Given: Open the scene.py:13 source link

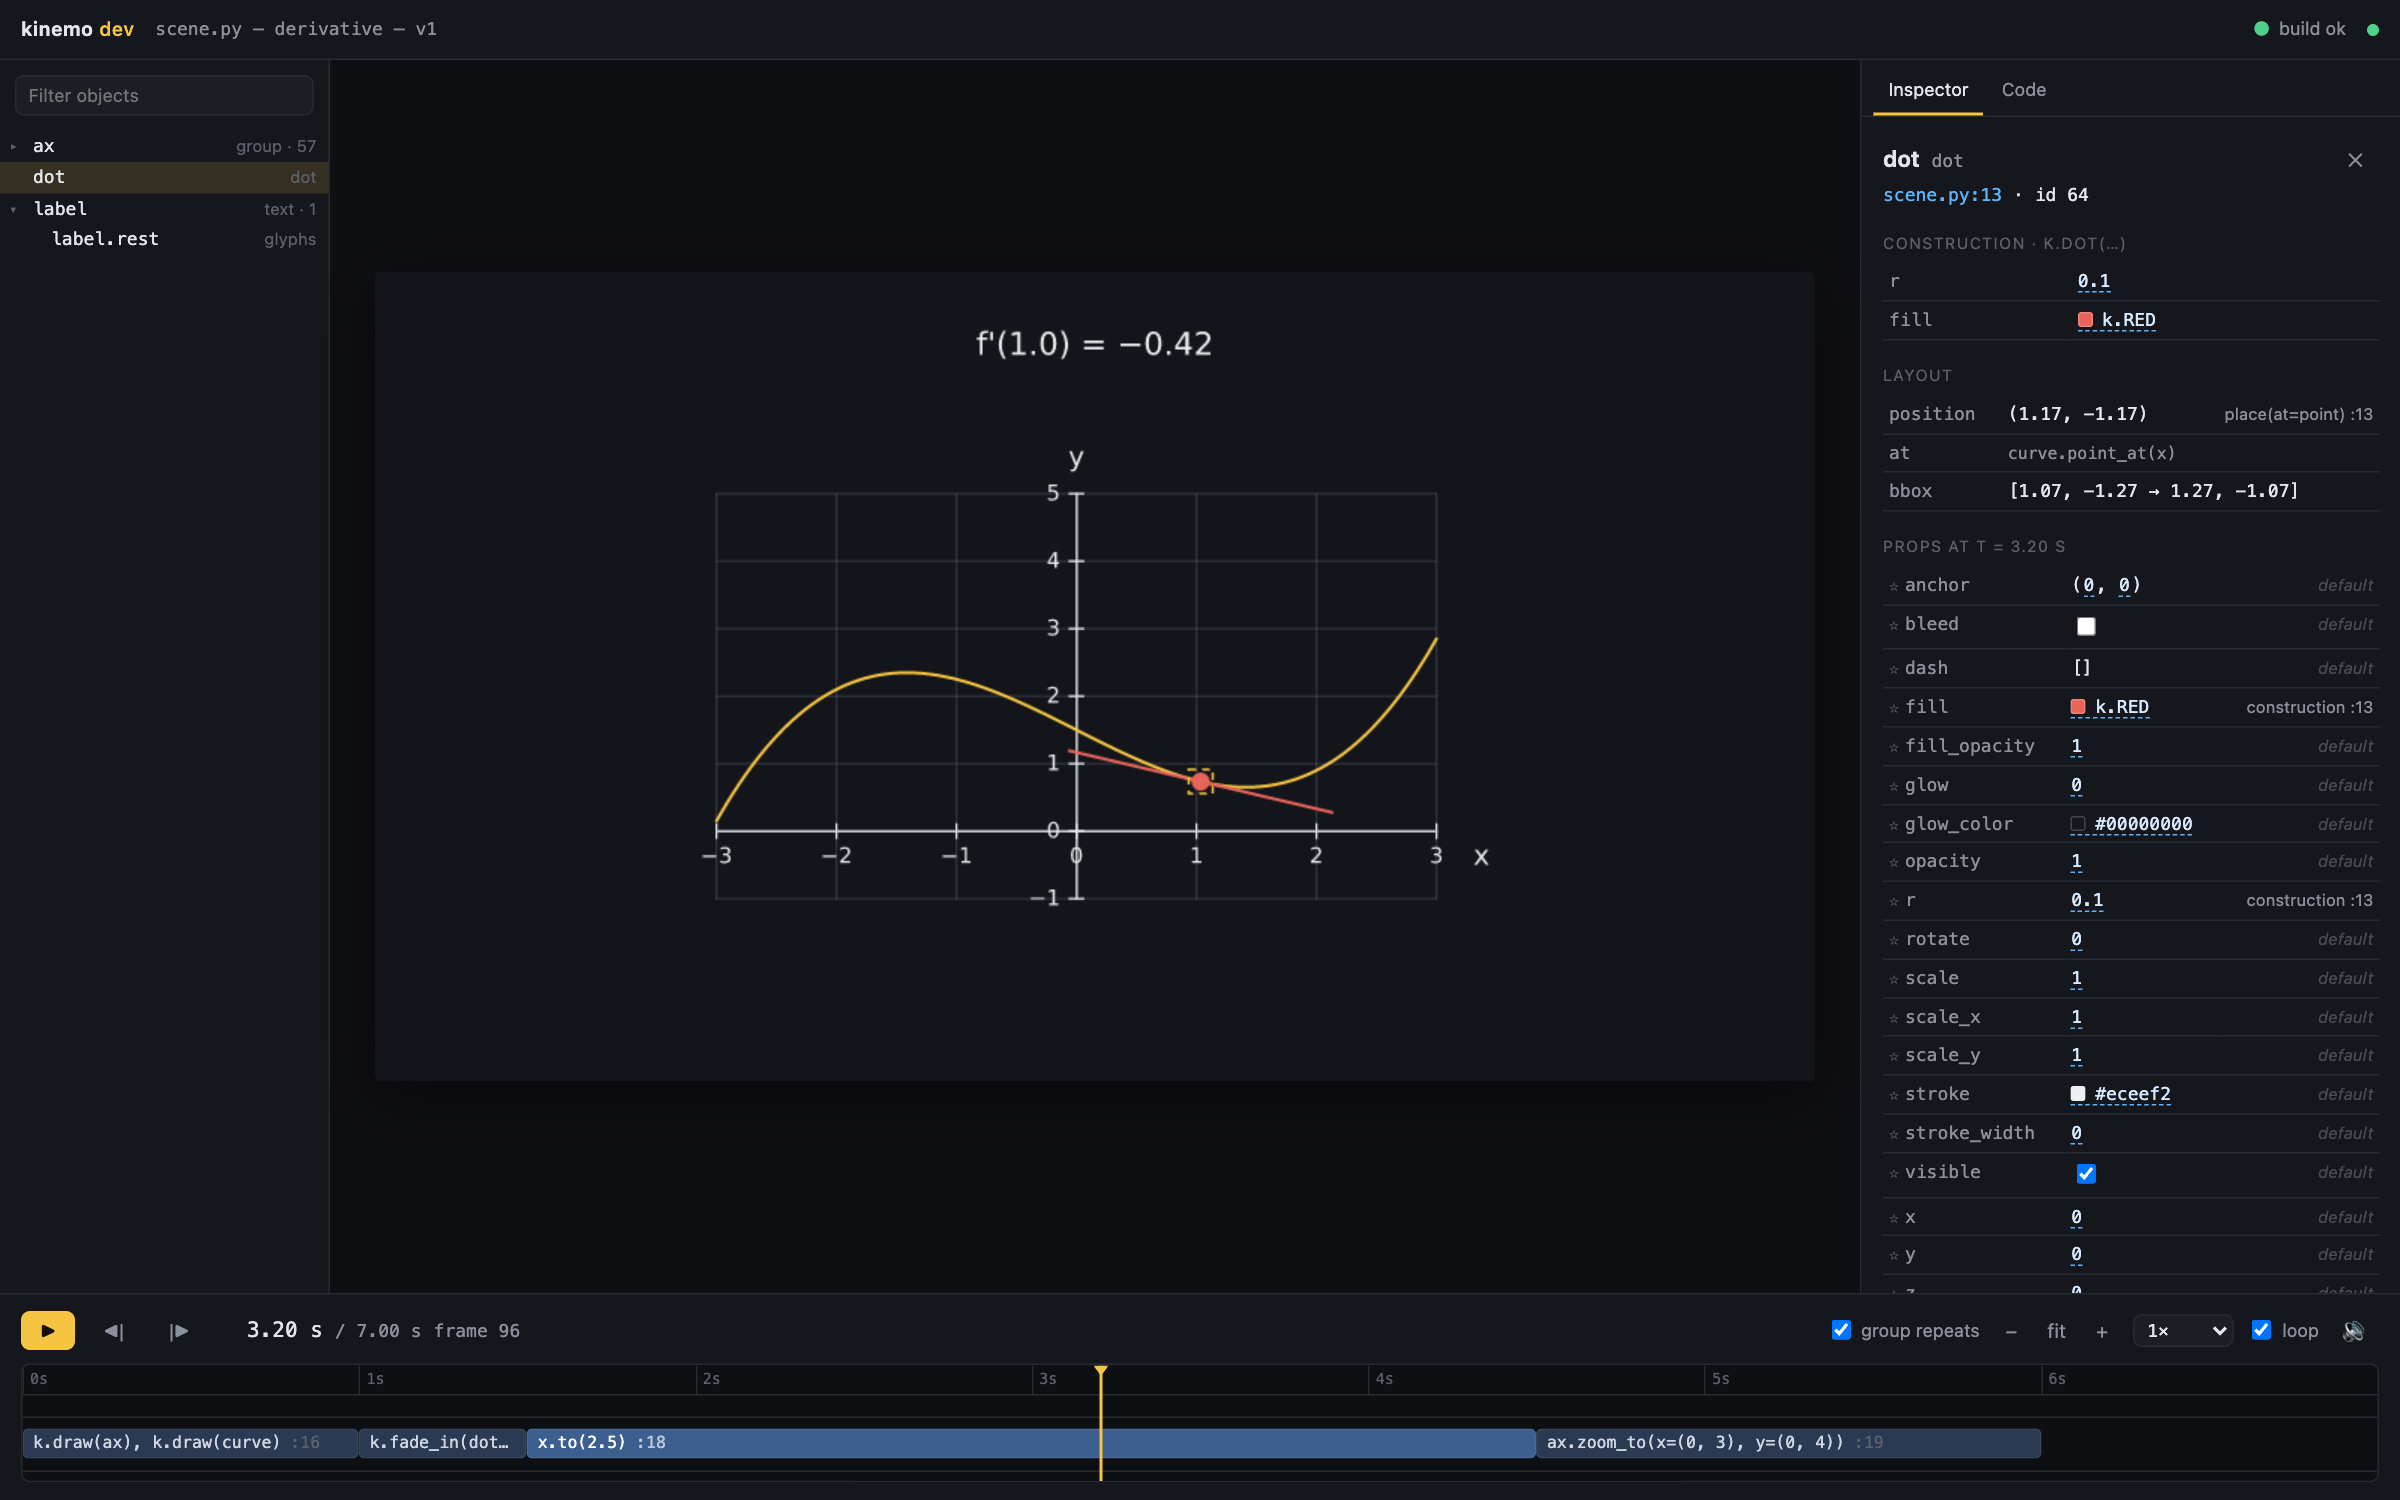Looking at the screenshot, I should click(1942, 195).
